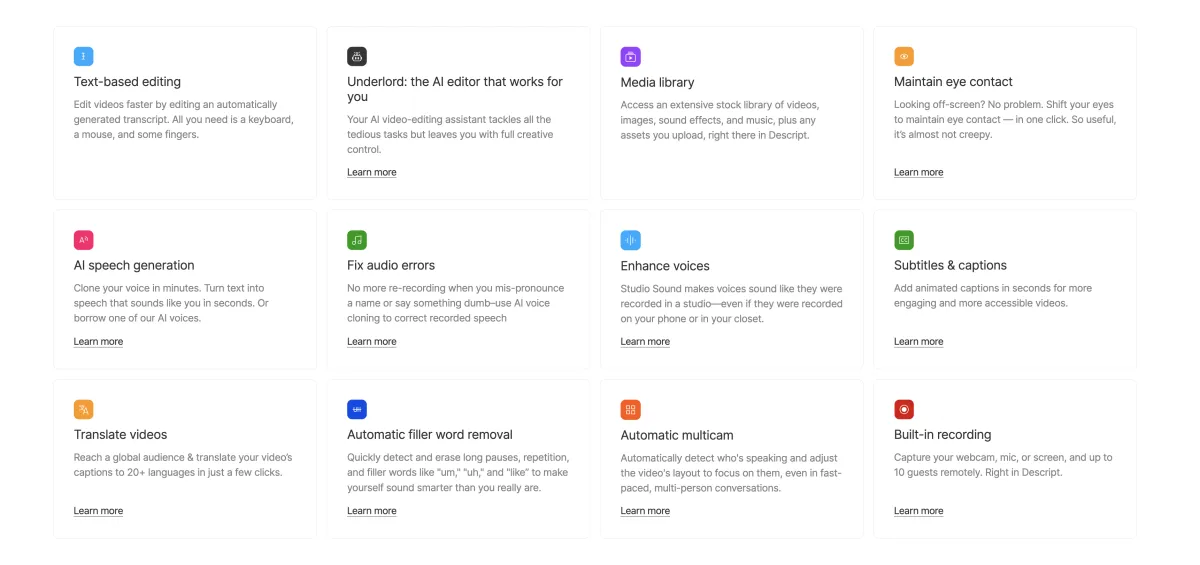
Task: Click the orange eye contact icon
Action: tap(904, 56)
